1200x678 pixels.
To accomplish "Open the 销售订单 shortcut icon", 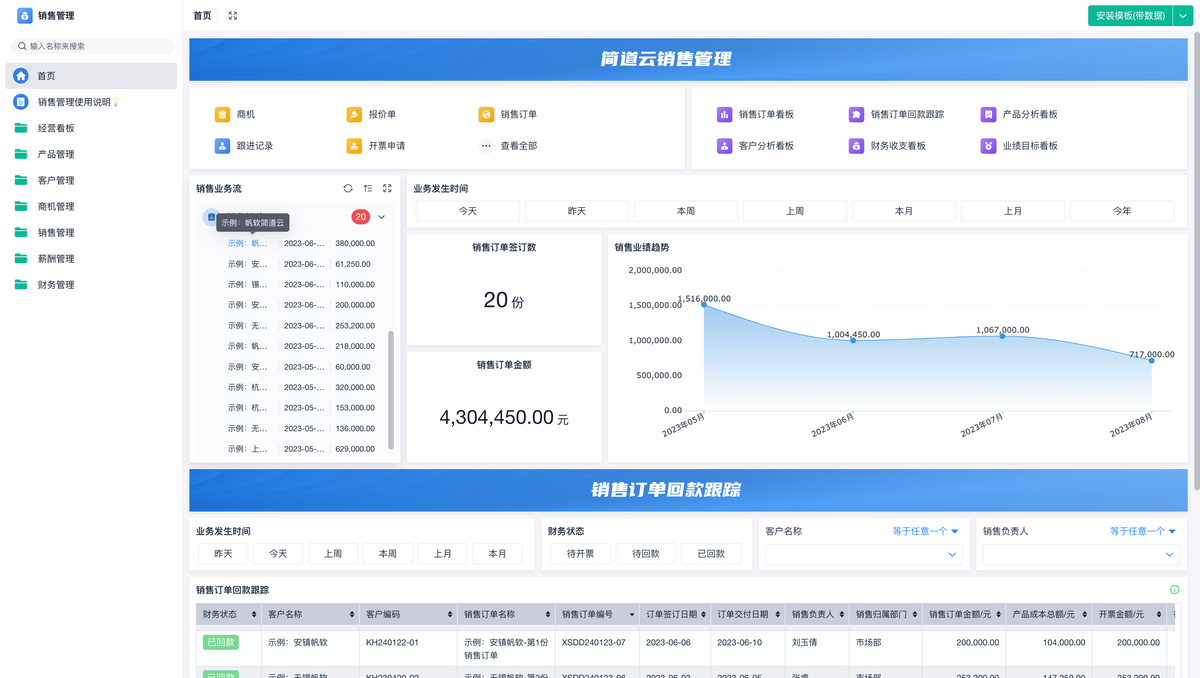I will click(486, 114).
